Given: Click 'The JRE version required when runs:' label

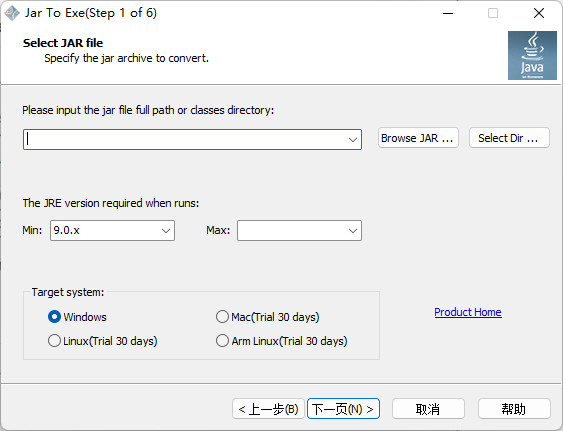Looking at the screenshot, I should pyautogui.click(x=111, y=203).
